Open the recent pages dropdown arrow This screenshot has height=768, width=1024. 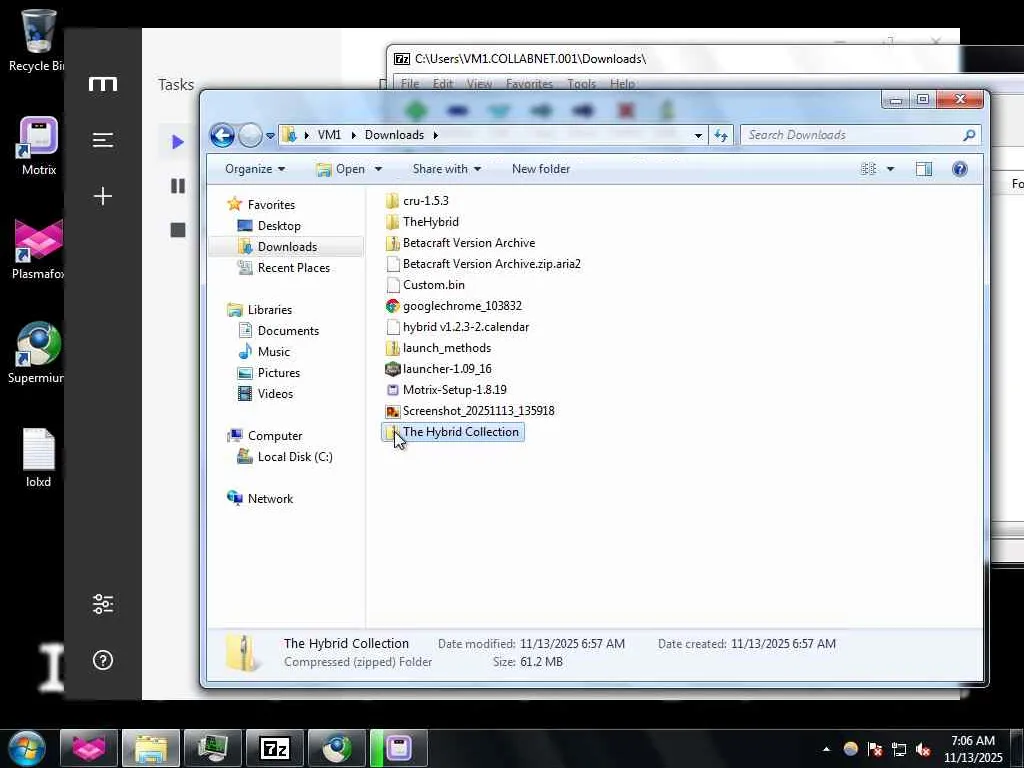(270, 136)
